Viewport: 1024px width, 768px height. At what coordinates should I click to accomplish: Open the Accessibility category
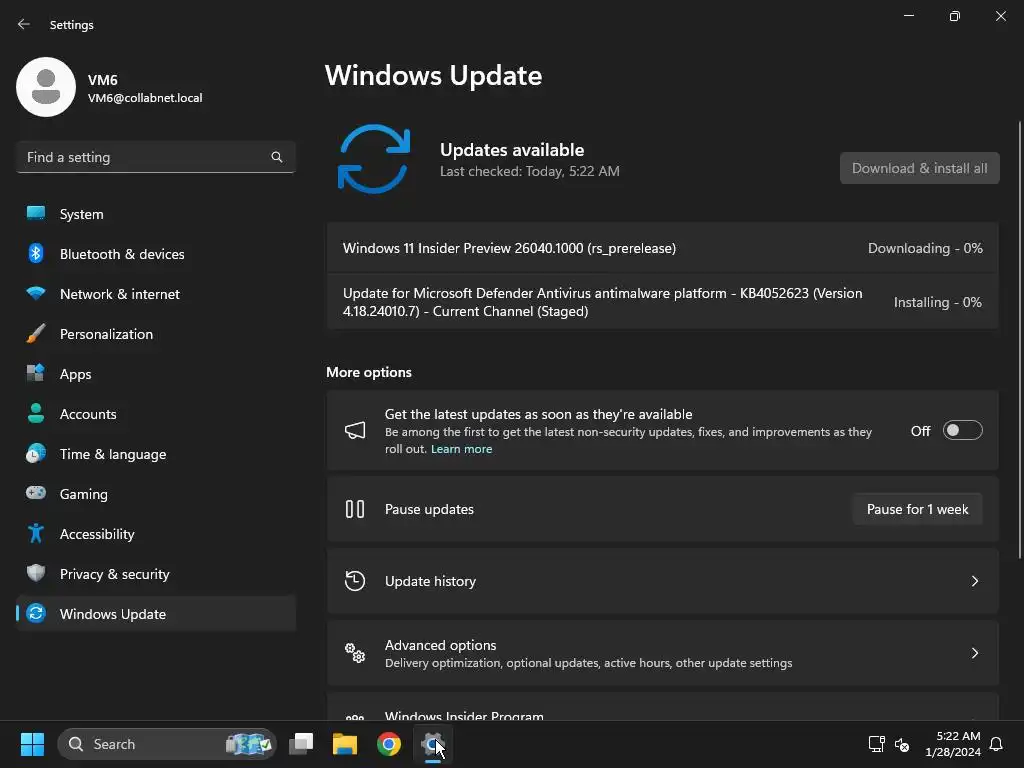156,534
